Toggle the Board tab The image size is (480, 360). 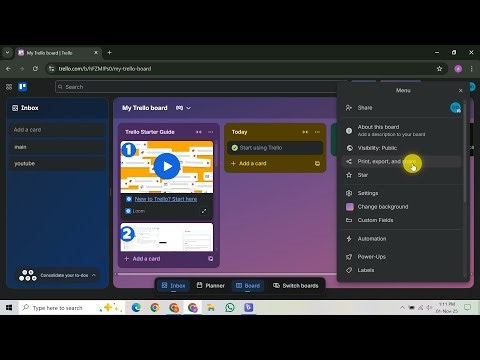[248, 286]
